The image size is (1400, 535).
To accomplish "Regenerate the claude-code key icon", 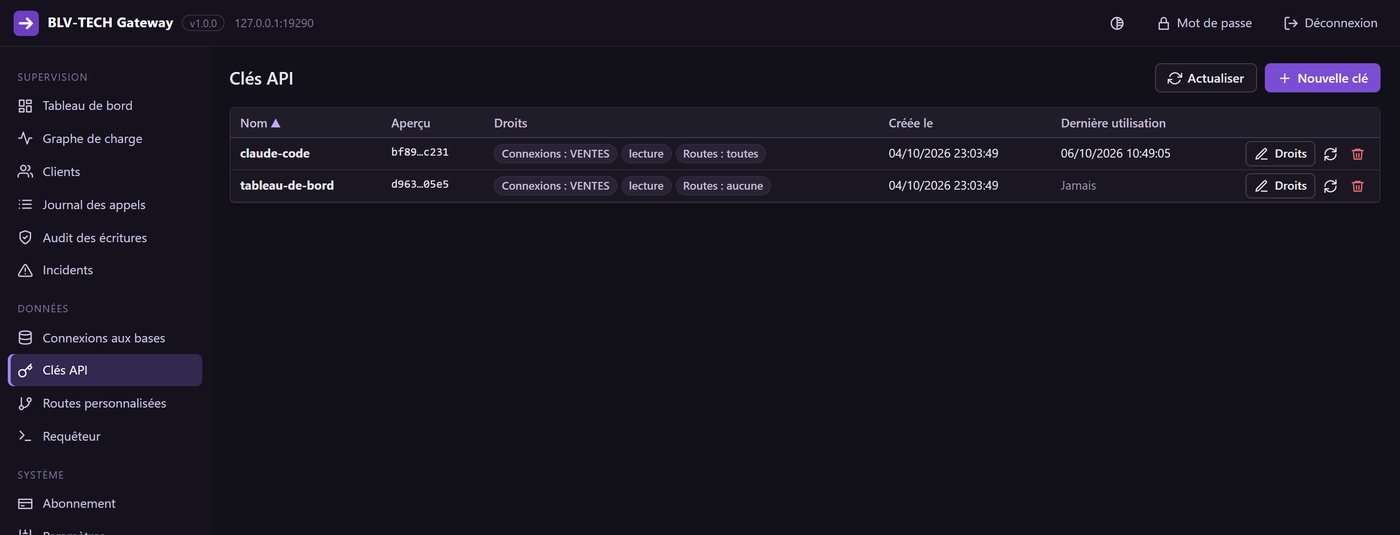I will (x=1330, y=154).
